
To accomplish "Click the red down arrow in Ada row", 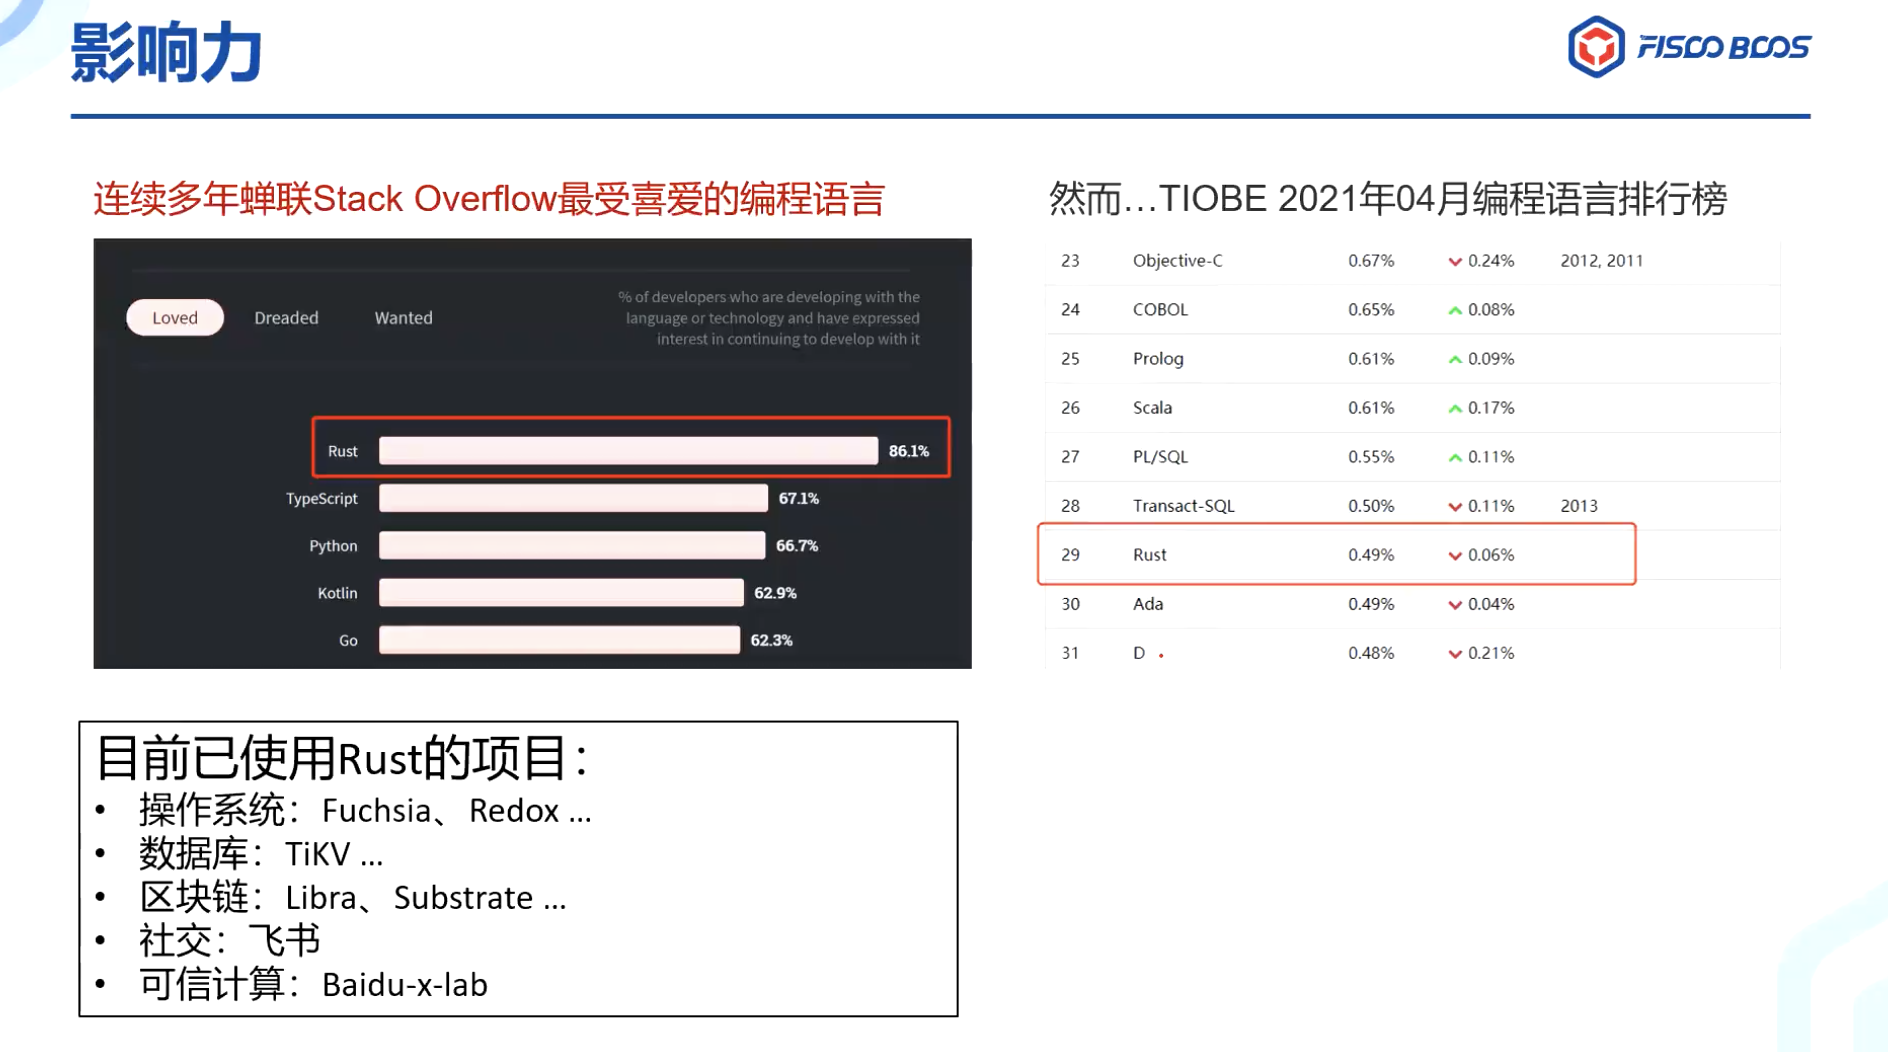I will pos(1455,605).
